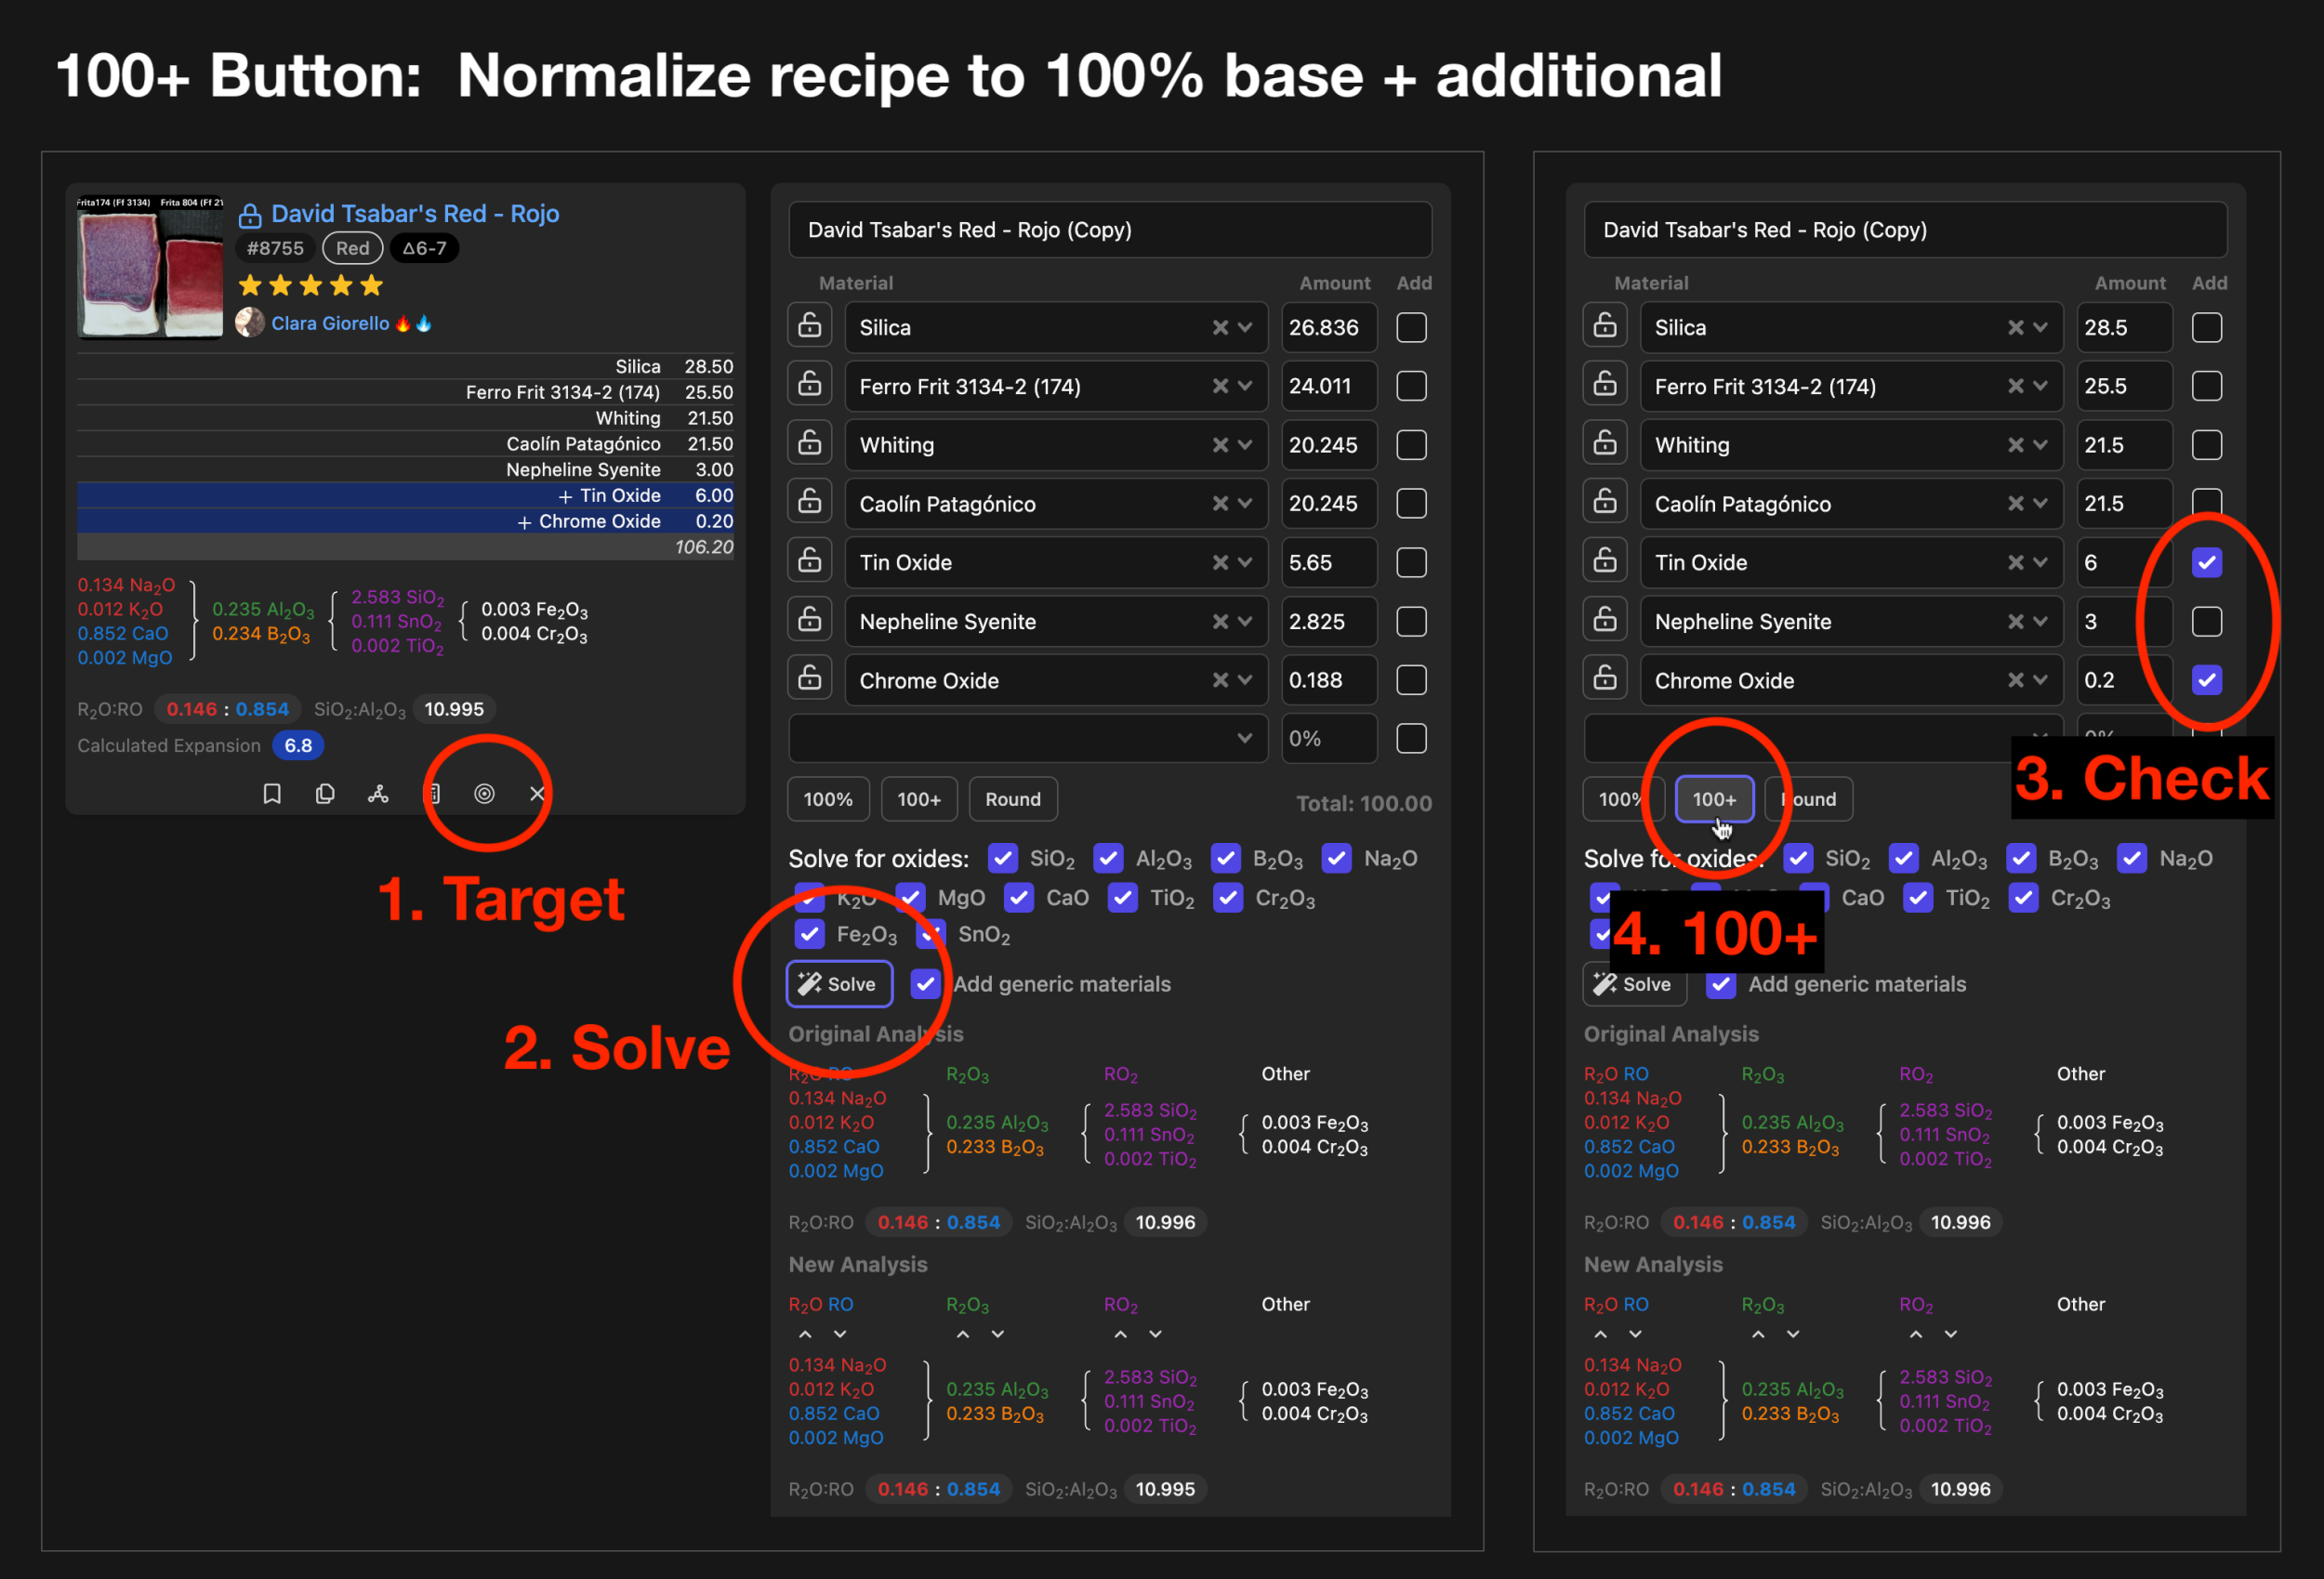Screen dimensions: 2324x1579
Task: Toggle lock icon for Chrome Oxide 0.188 row
Action: coord(810,680)
